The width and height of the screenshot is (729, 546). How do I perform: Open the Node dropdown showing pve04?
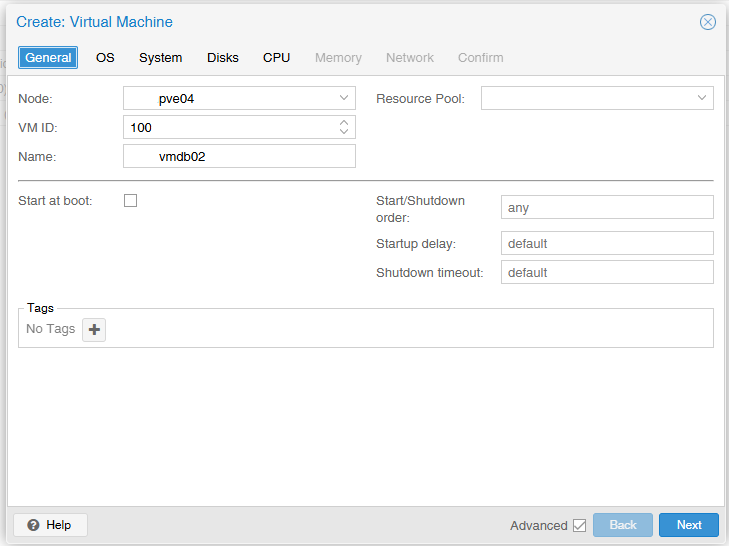pyautogui.click(x=239, y=98)
